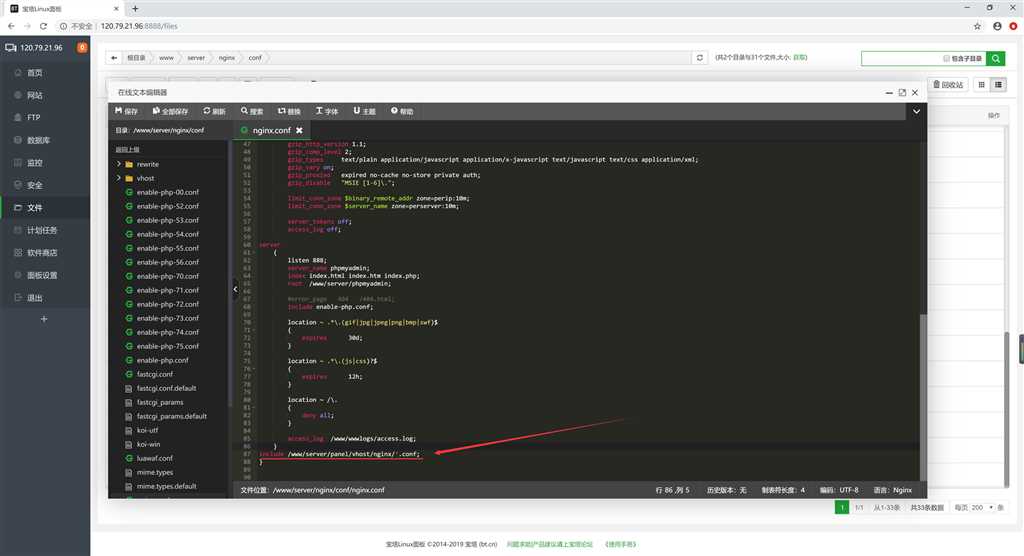Screen dimensions: 1024x556
Task: Click www breadcrumb in path bar
Action: pos(167,57)
